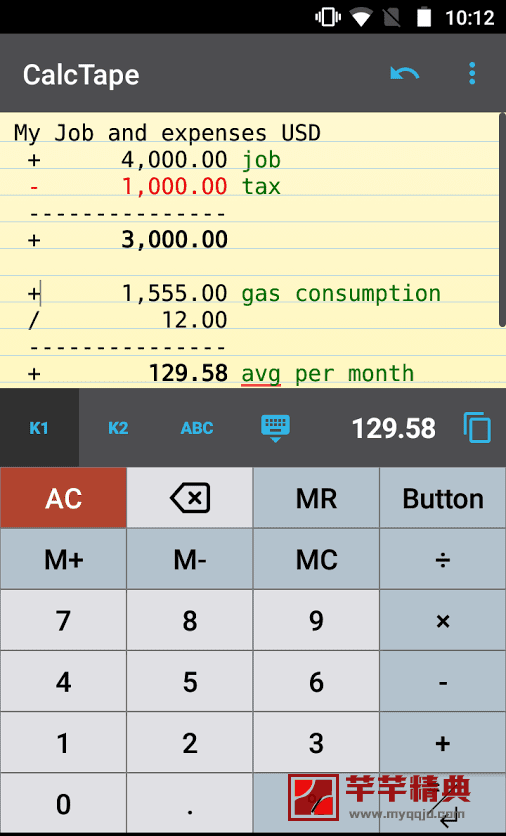The width and height of the screenshot is (506, 836).
Task: Tap the divide operator key
Action: pos(443,559)
